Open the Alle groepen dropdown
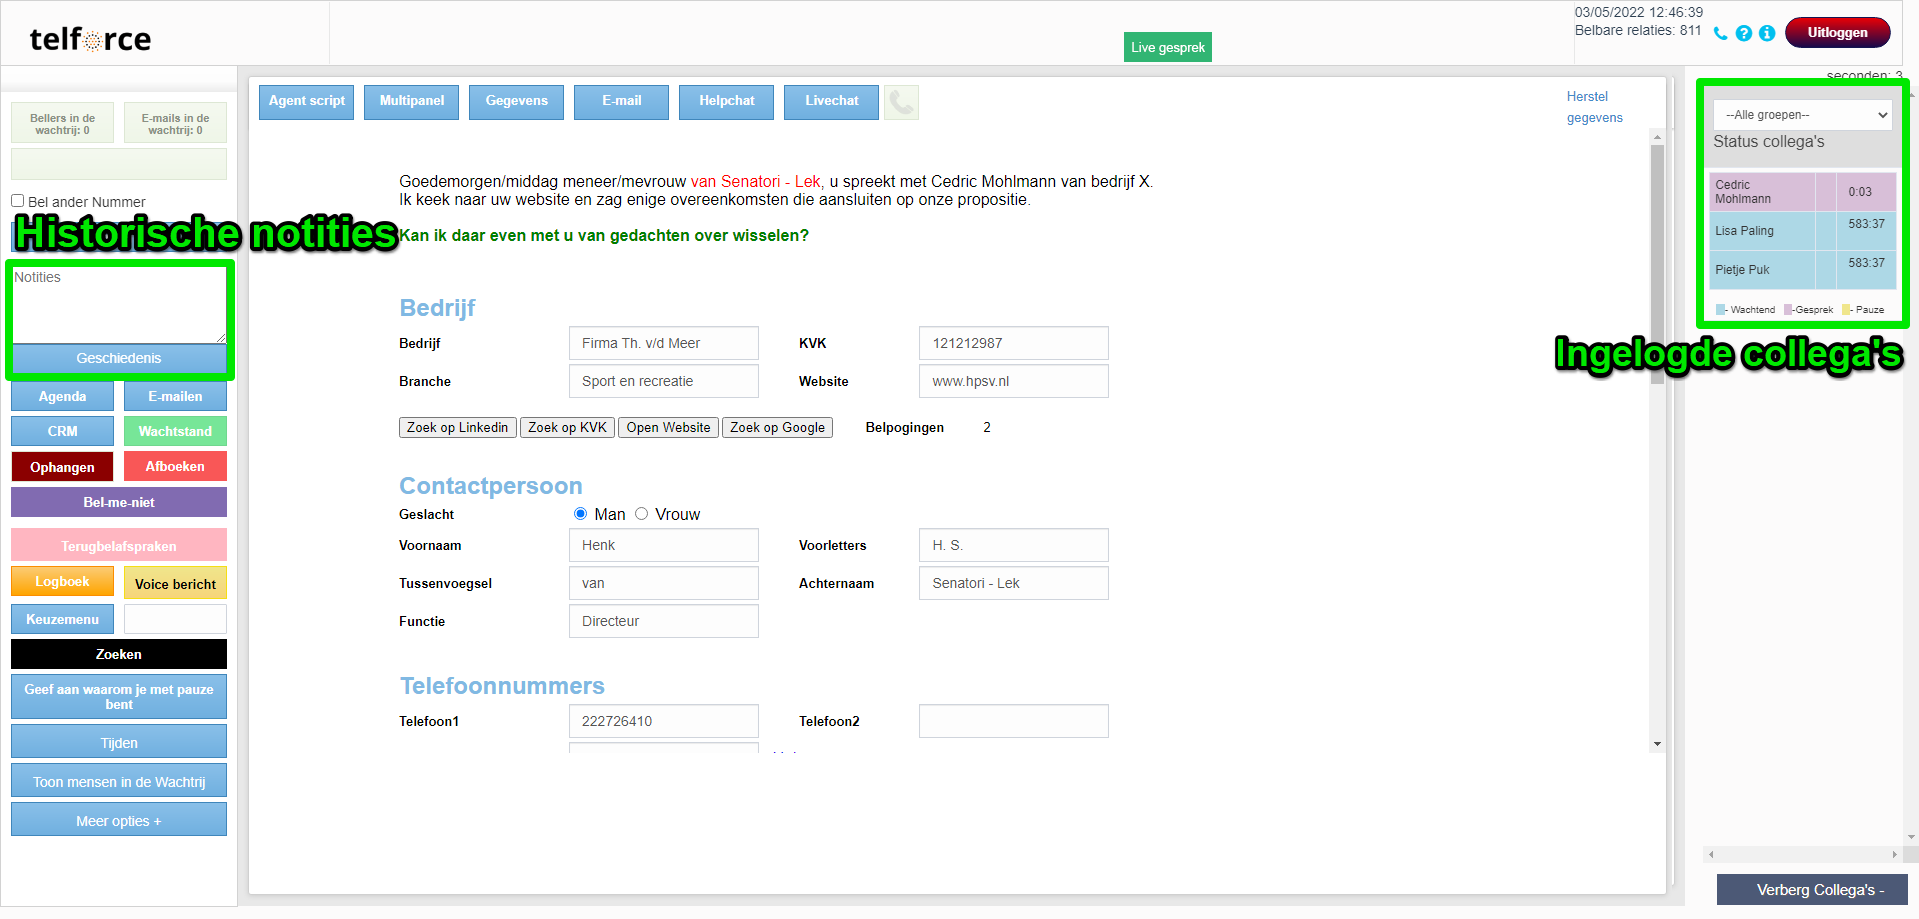 [1802, 115]
